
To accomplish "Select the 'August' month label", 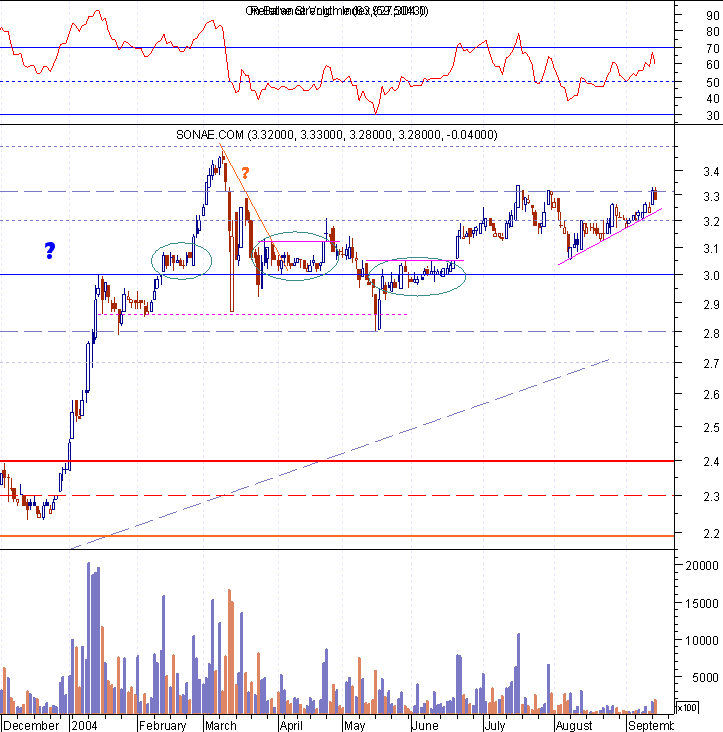I will (x=574, y=725).
